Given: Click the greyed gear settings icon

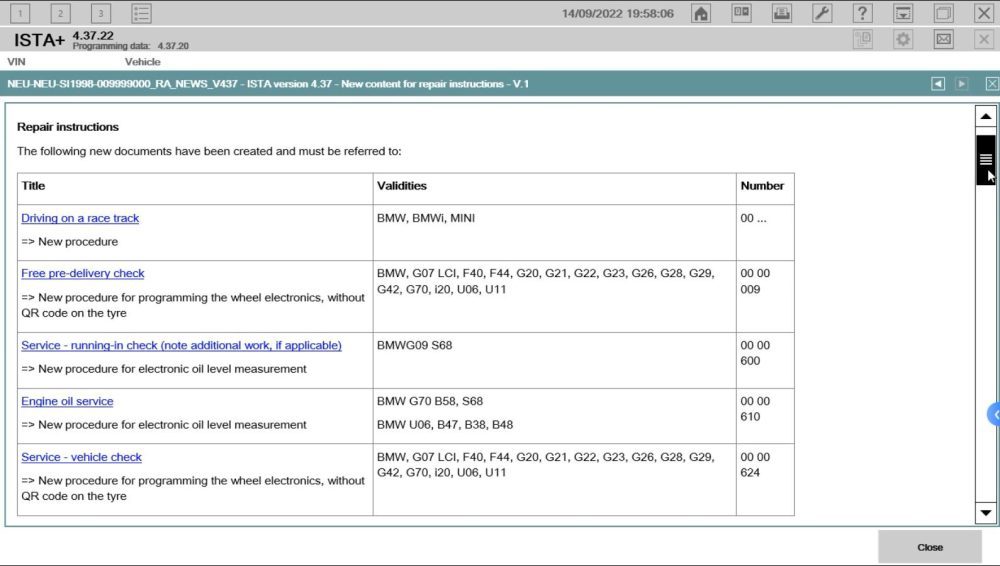Looking at the screenshot, I should 903,39.
